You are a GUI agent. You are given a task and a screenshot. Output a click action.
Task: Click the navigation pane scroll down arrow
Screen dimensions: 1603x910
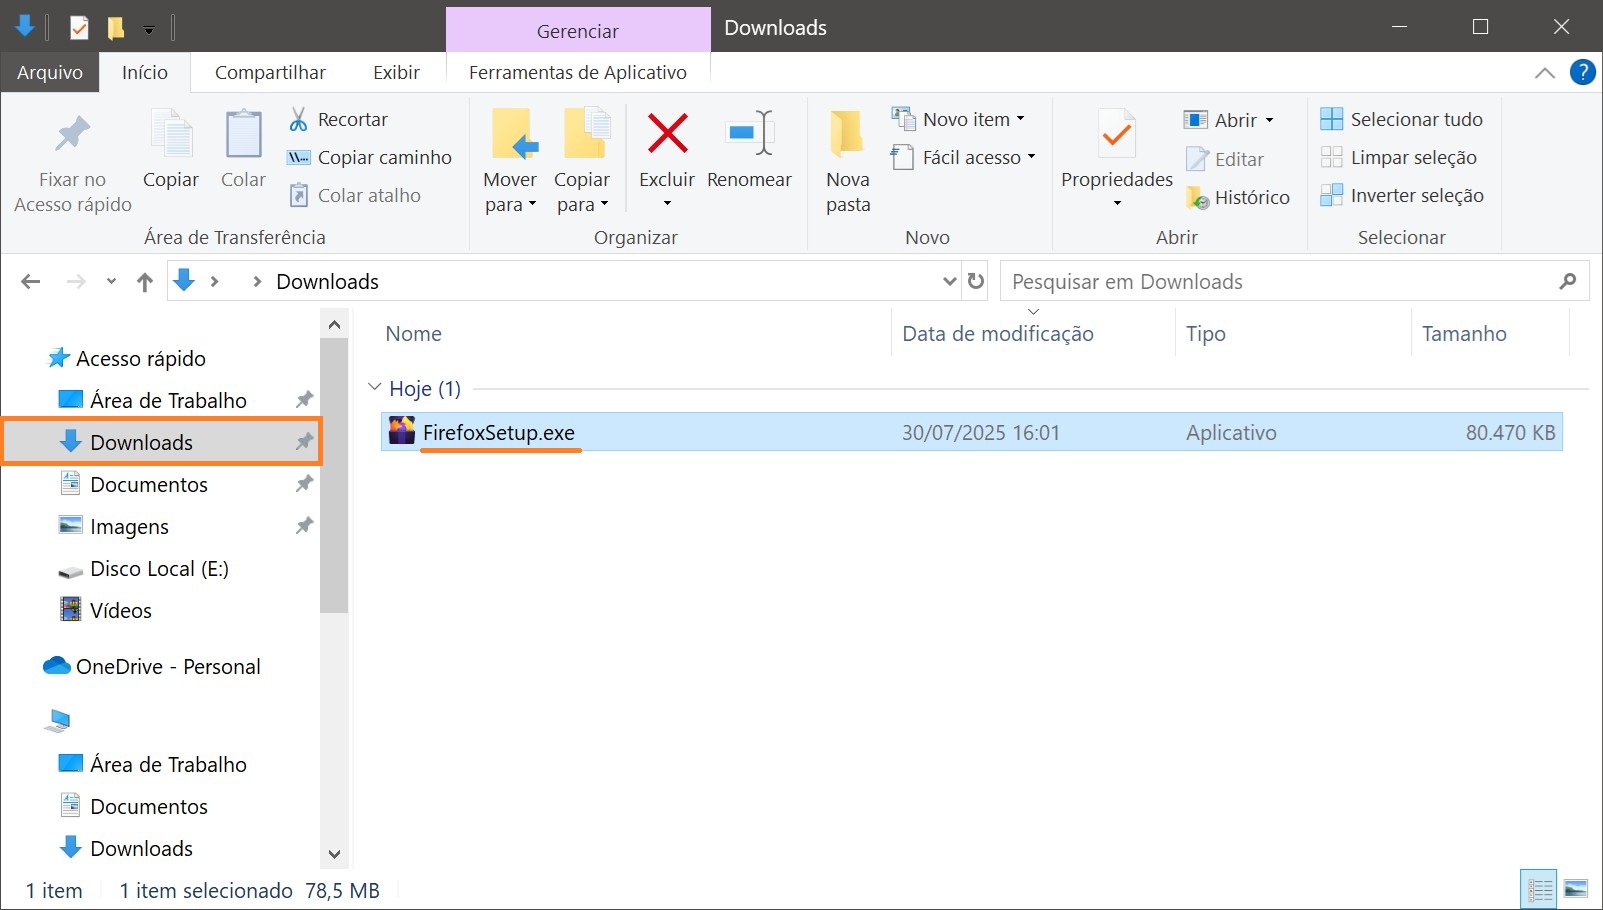[x=334, y=854]
